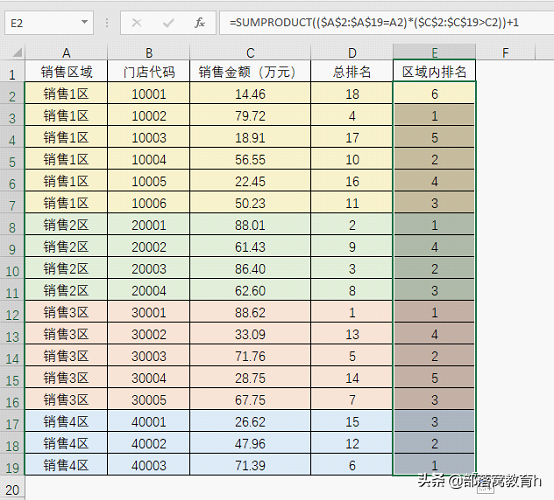The image size is (554, 500).
Task: Click header cell 销售金额（万元）
Action: click(x=250, y=72)
